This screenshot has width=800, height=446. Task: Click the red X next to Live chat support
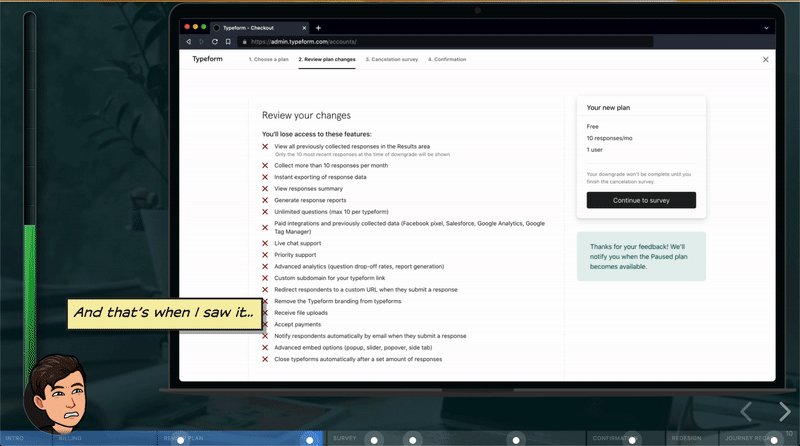pos(265,243)
